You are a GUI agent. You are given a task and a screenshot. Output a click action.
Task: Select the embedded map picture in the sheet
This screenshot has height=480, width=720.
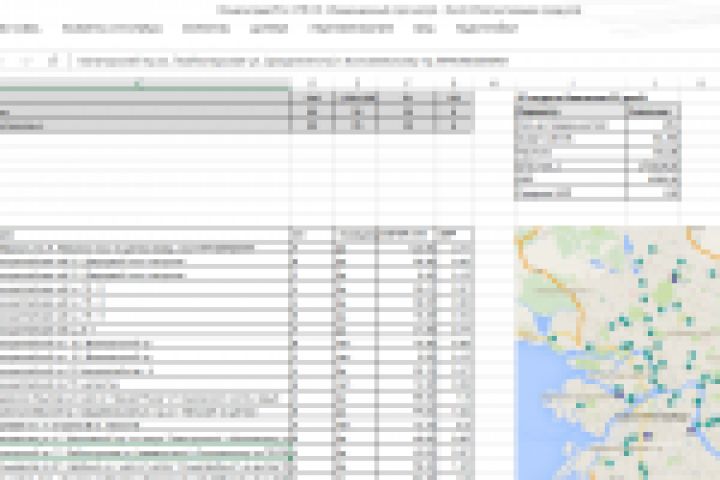point(617,353)
